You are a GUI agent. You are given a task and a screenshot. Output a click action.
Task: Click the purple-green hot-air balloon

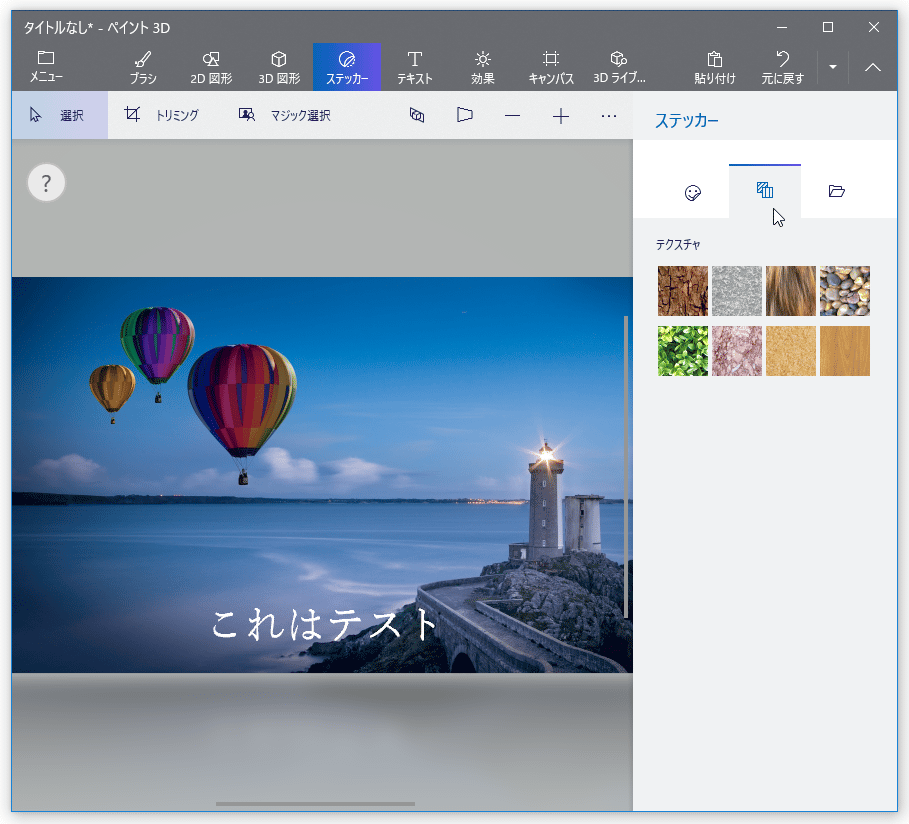click(x=158, y=346)
